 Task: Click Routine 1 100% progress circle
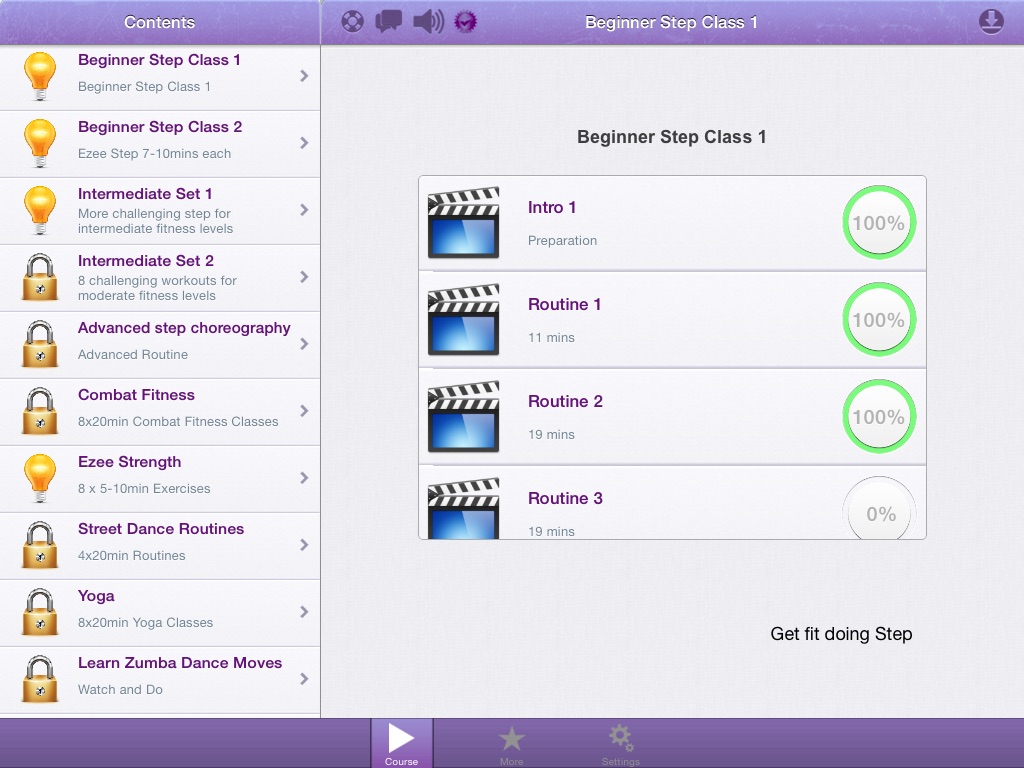(x=879, y=319)
